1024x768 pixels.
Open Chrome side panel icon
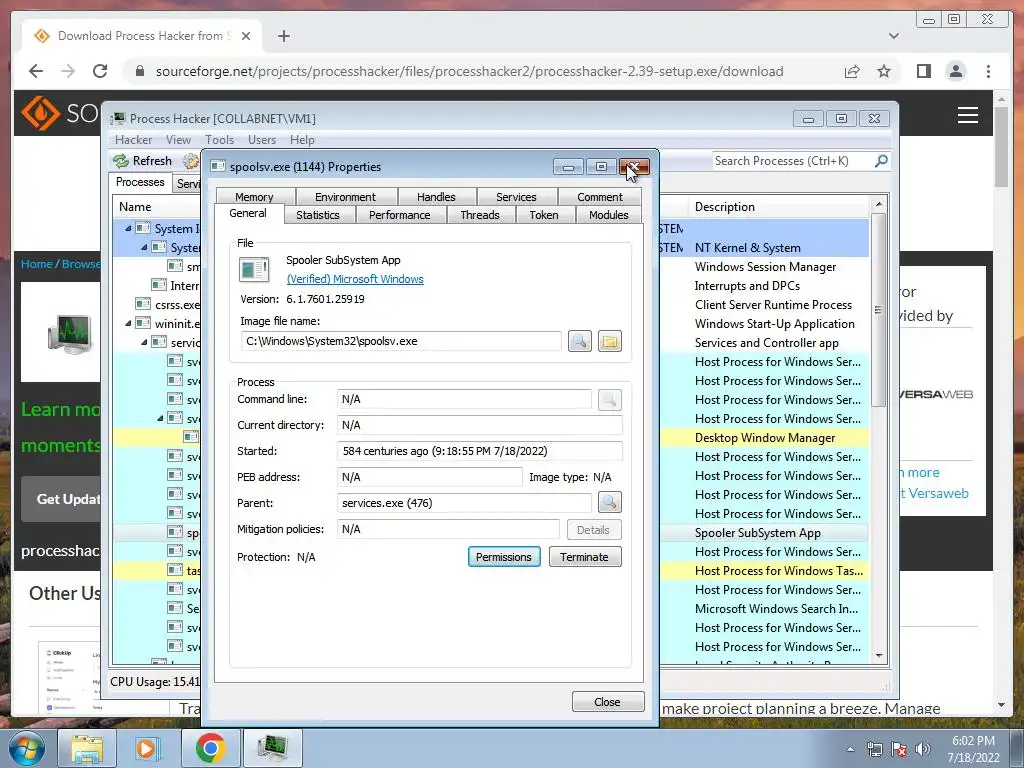coord(923,71)
